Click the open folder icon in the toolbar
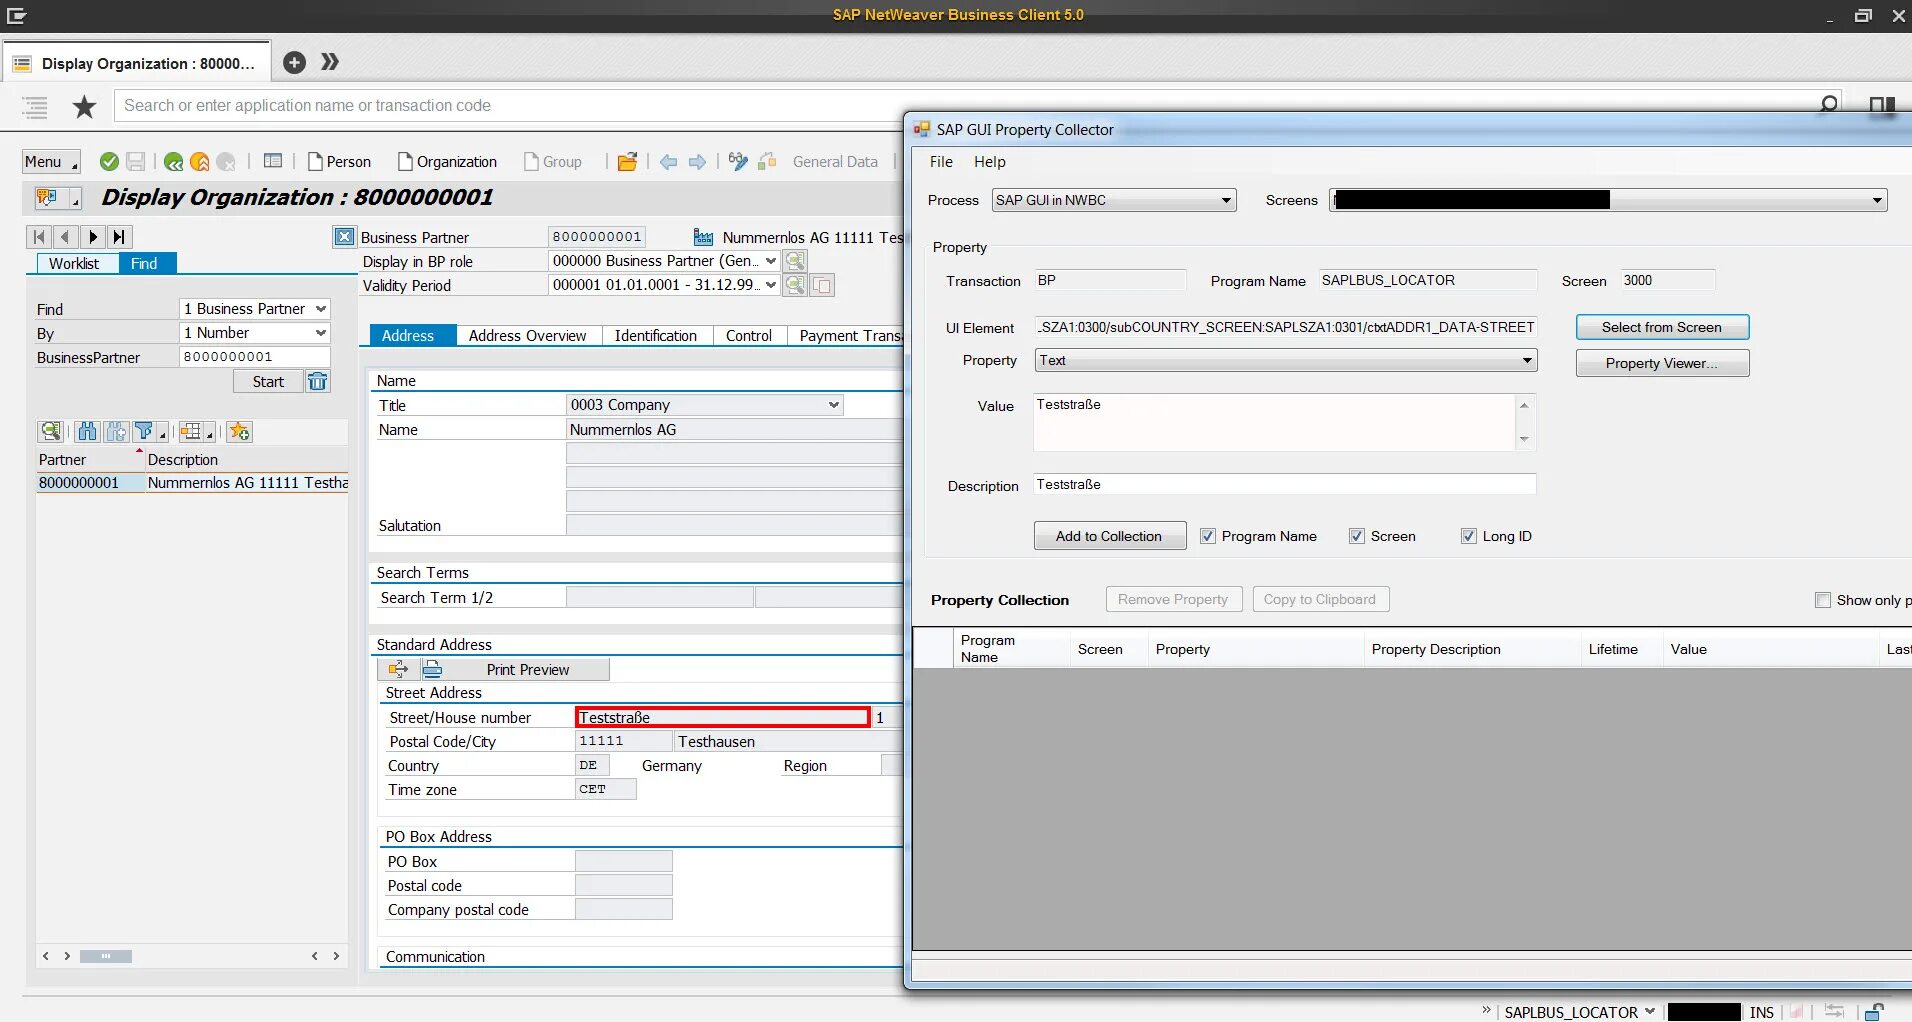Image resolution: width=1912 pixels, height=1022 pixels. tap(626, 161)
